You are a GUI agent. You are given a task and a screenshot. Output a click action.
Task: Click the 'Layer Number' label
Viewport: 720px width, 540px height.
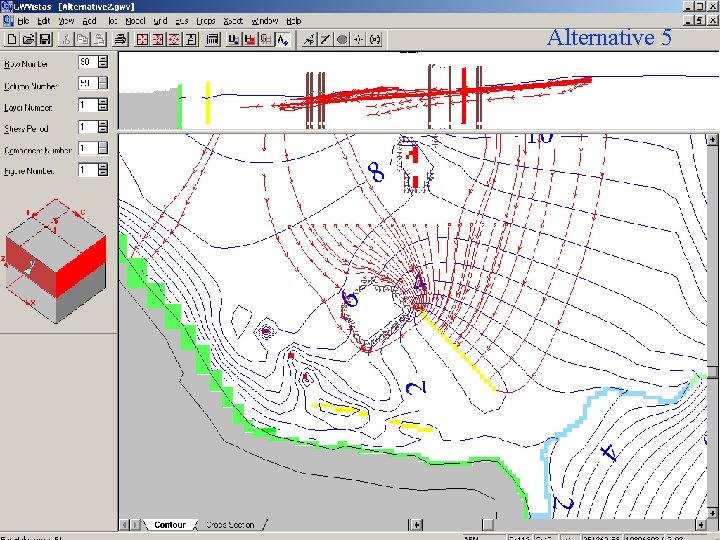[x=28, y=107]
